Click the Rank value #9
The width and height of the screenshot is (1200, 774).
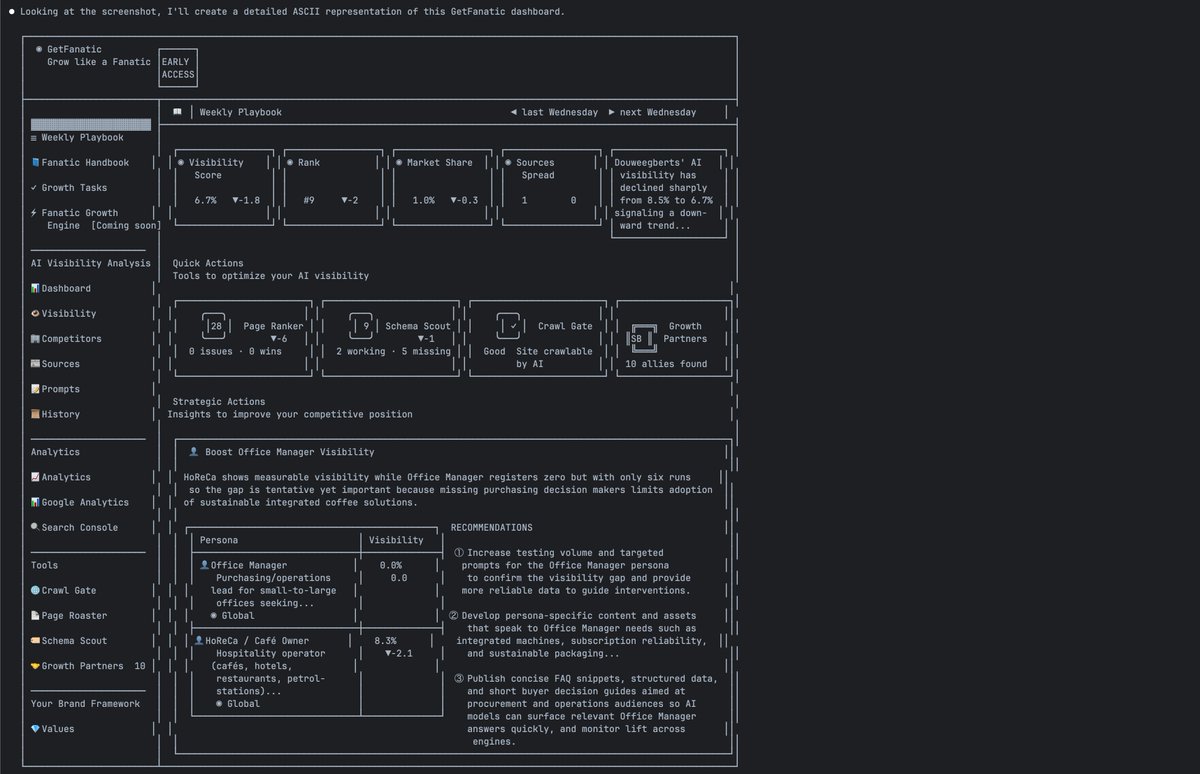(309, 200)
